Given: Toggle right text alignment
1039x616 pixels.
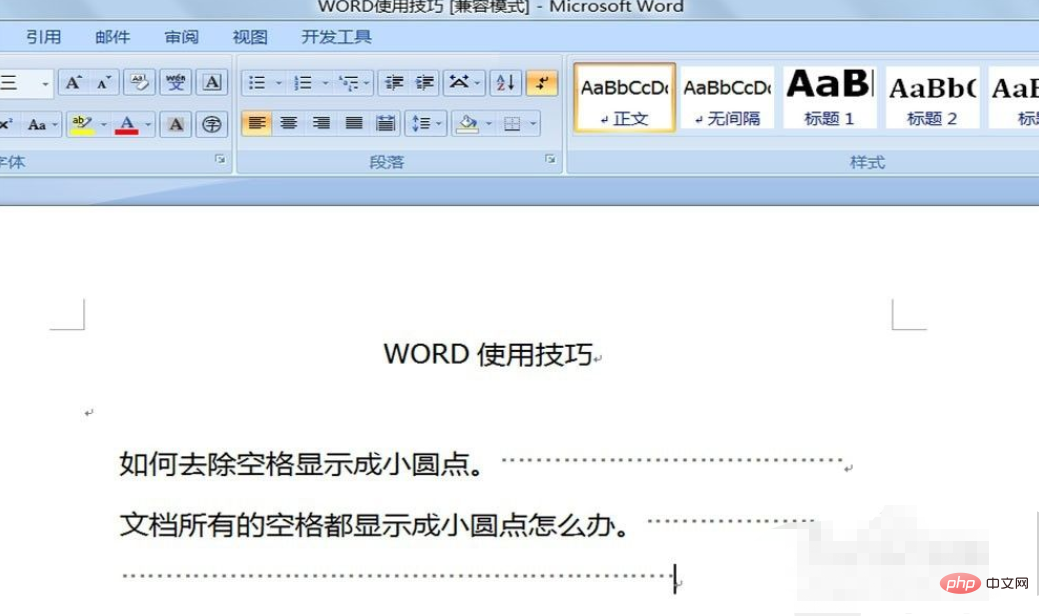Looking at the screenshot, I should (x=321, y=123).
